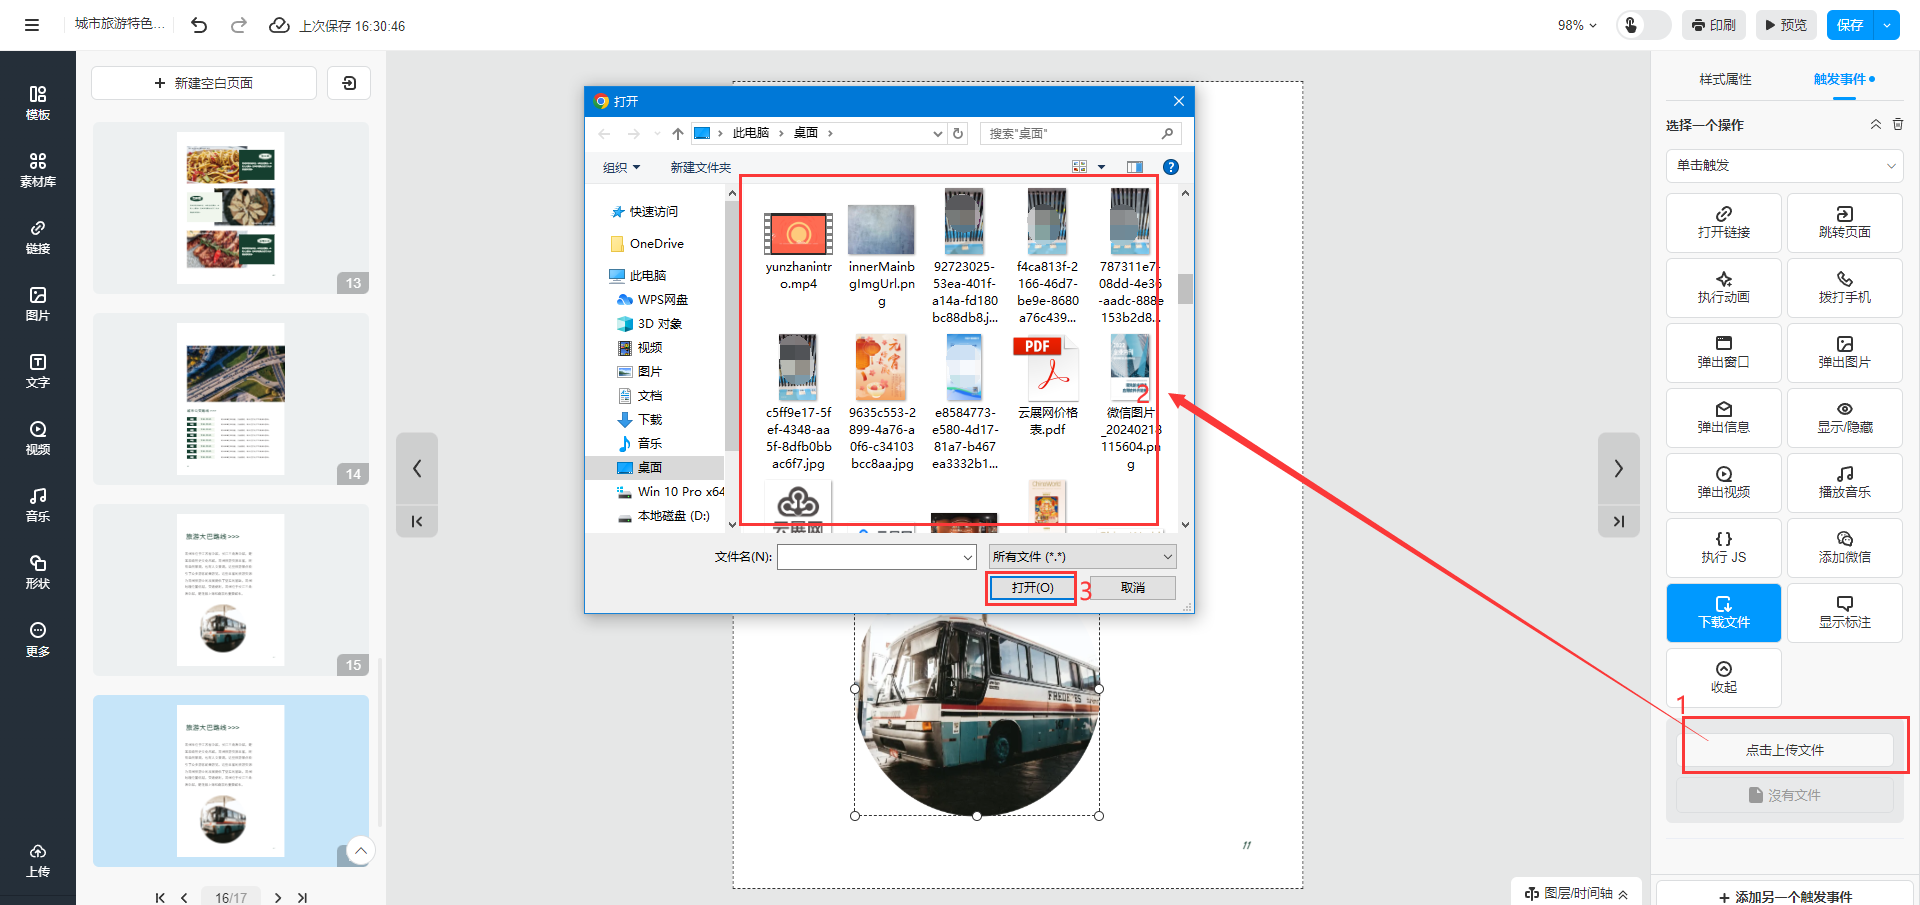
Task: Click the 显示/隐藏 show-hide action
Action: click(1844, 417)
